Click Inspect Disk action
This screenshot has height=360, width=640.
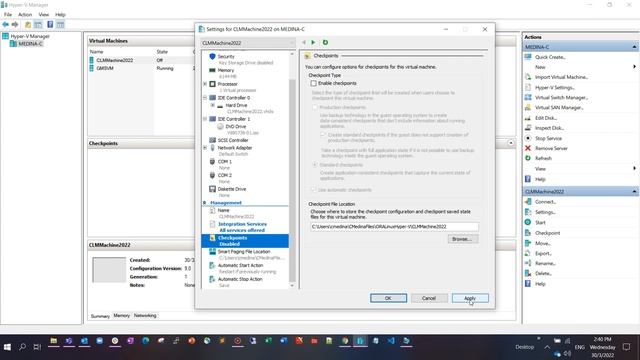[x=549, y=128]
